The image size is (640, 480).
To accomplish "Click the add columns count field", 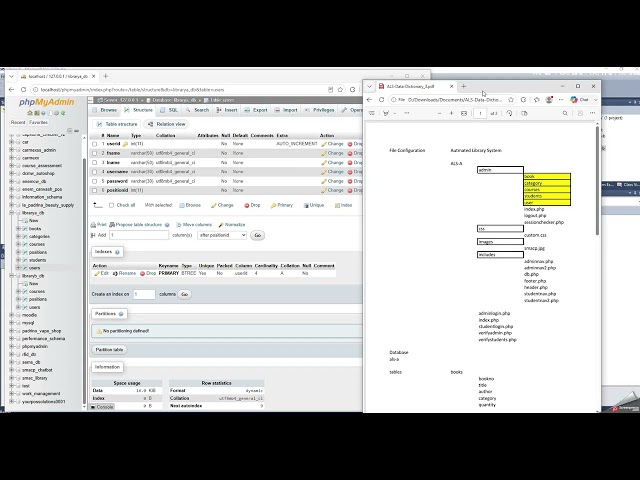I will click(x=139, y=235).
